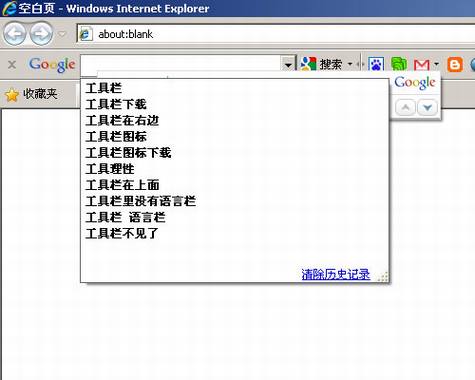Viewport: 475px width, 380px height.
Task: Expand the Gmail dropdown arrow
Action: [x=436, y=64]
